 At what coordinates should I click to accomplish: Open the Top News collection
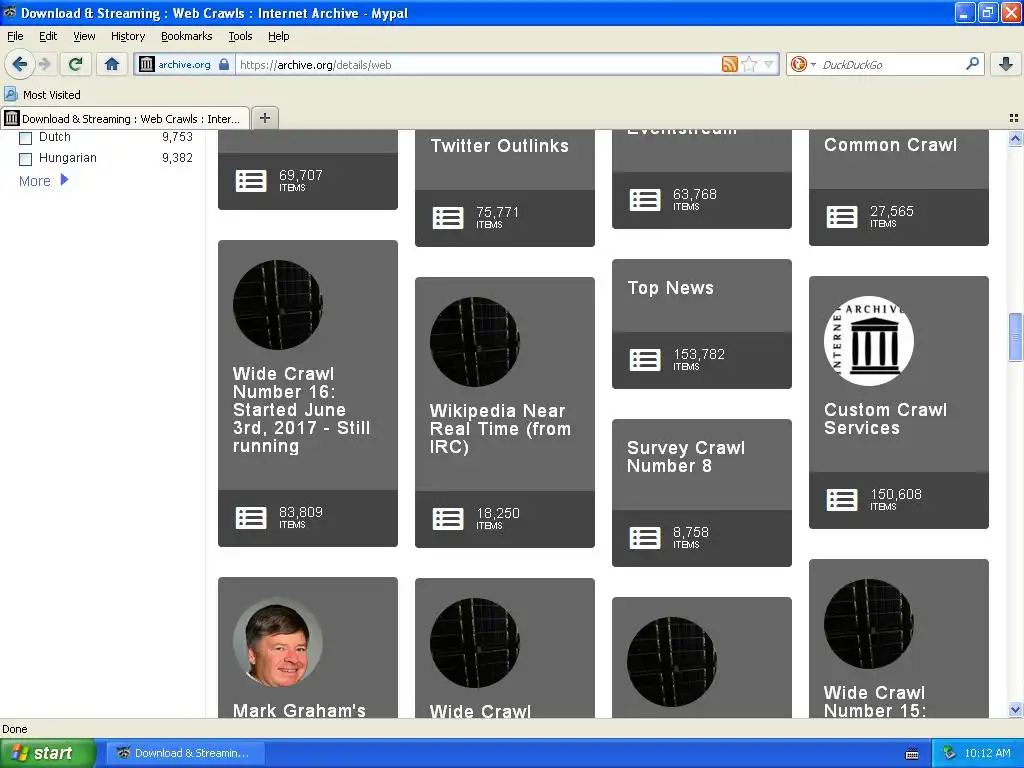(670, 288)
